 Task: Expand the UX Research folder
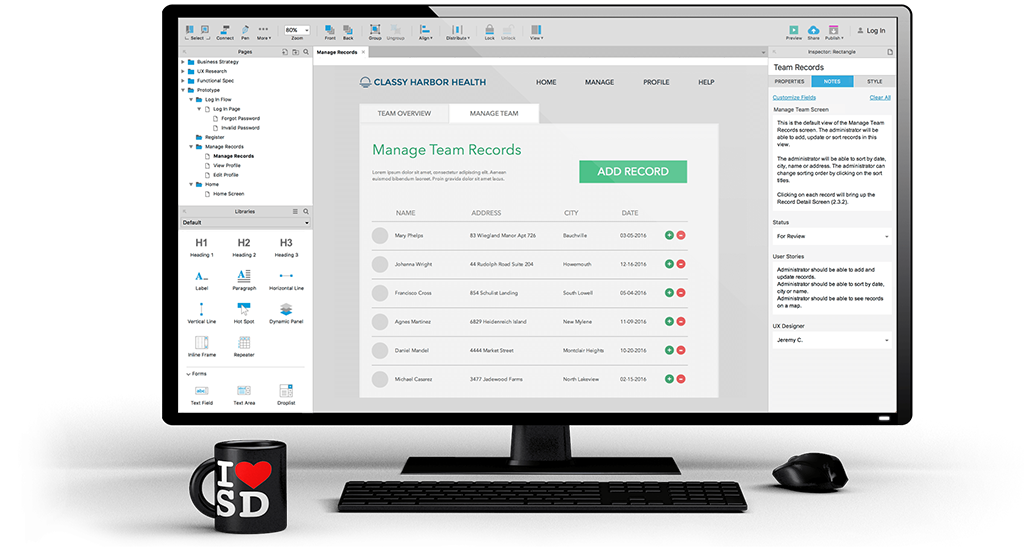(x=183, y=71)
